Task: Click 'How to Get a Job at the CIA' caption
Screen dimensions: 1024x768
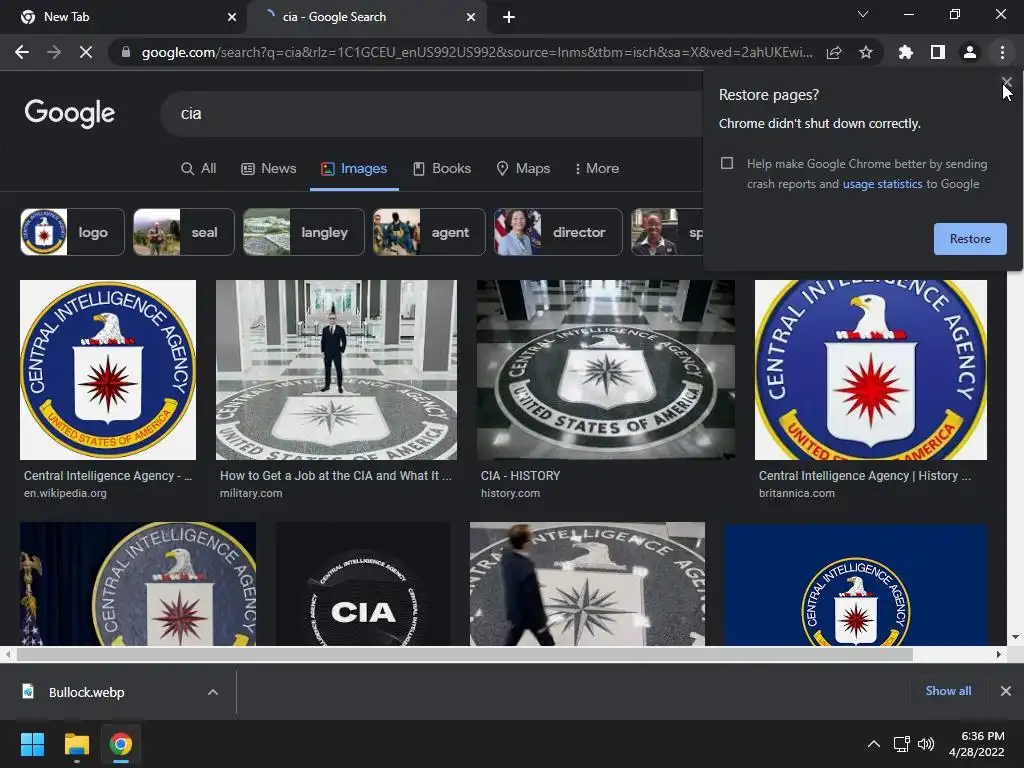Action: click(x=336, y=475)
